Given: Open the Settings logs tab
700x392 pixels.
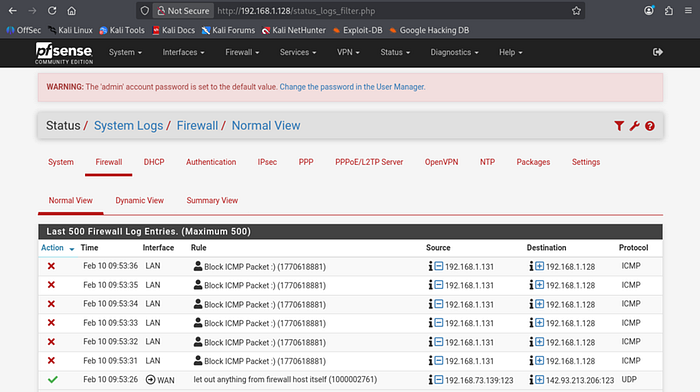Looking at the screenshot, I should (586, 162).
